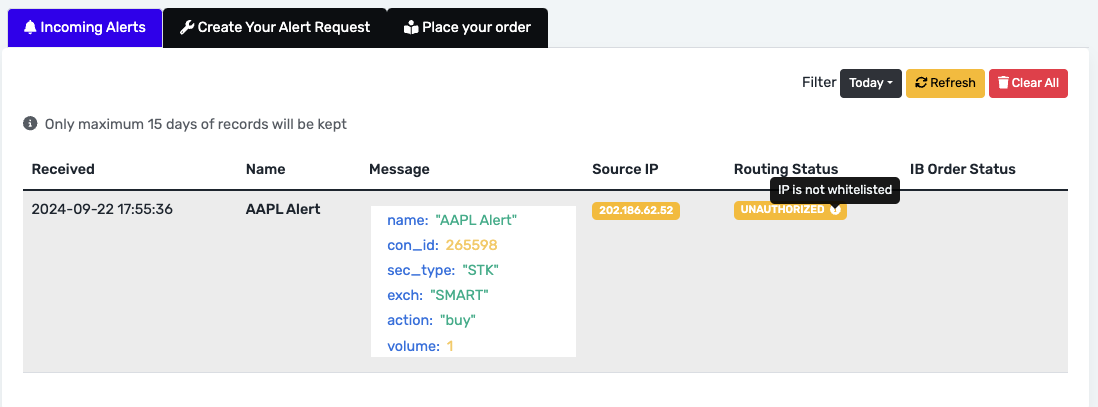Screen dimensions: 1098x407
Task: Click the warning icon in UNAUTHORIZED badge
Action: (835, 209)
